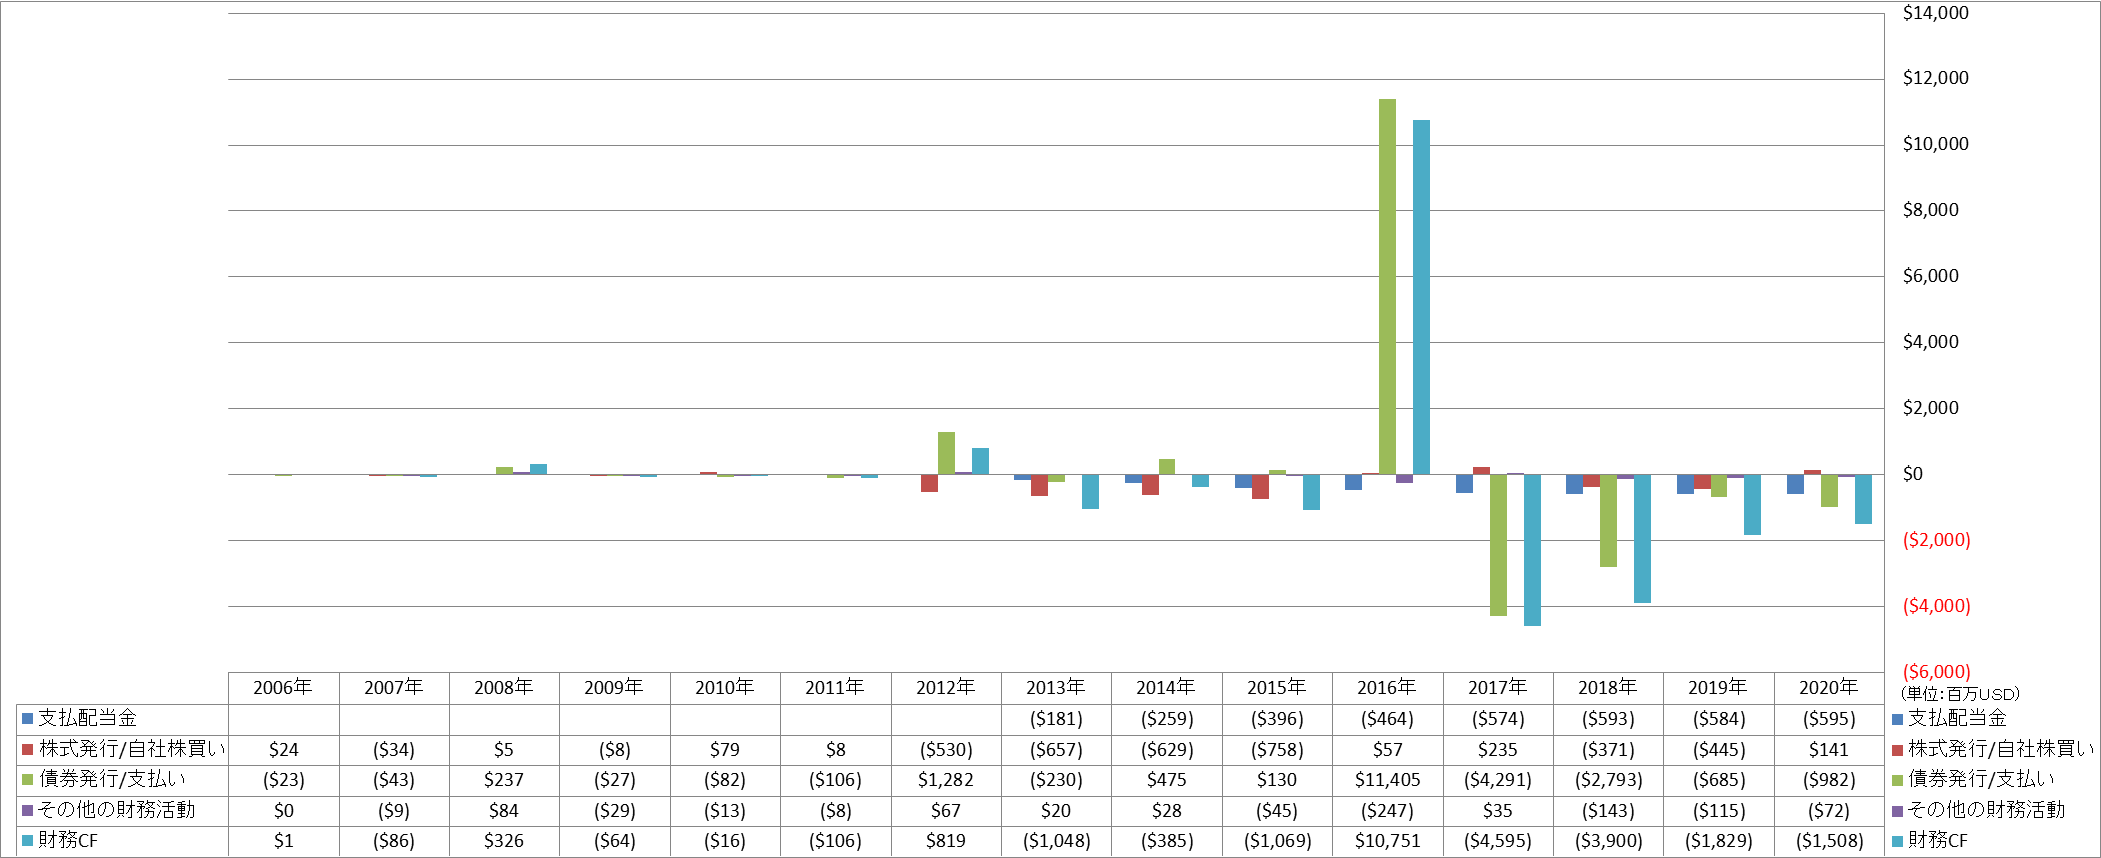
Task: Select the $10,751 table cell
Action: [1387, 840]
